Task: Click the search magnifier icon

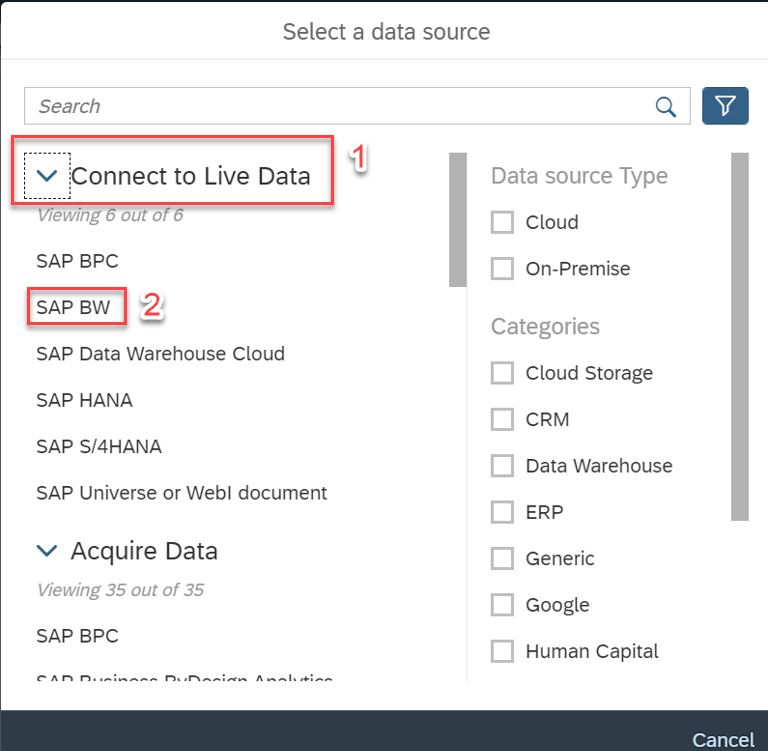Action: (x=666, y=106)
